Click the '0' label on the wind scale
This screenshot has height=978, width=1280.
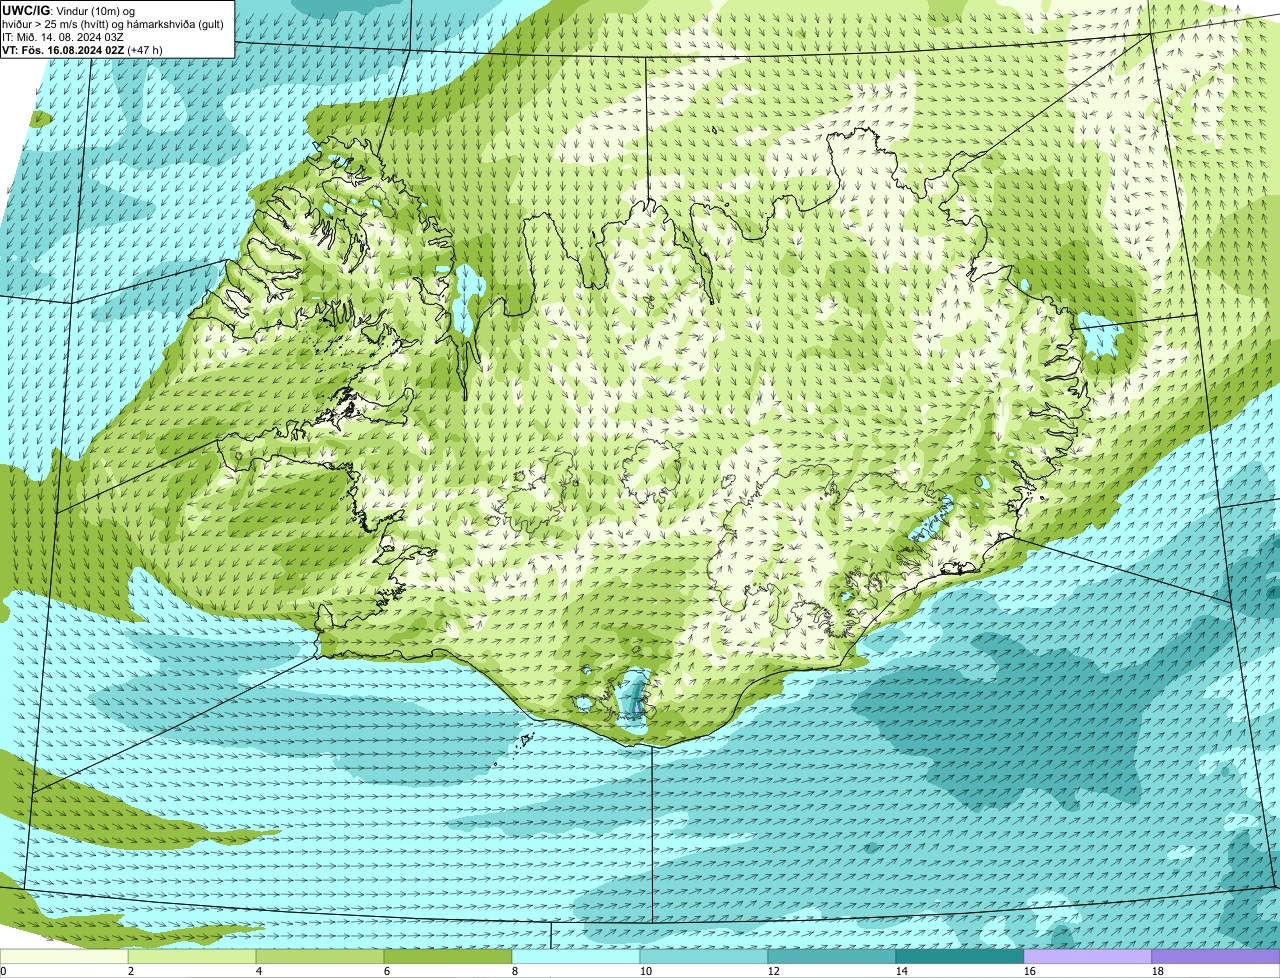(3, 971)
